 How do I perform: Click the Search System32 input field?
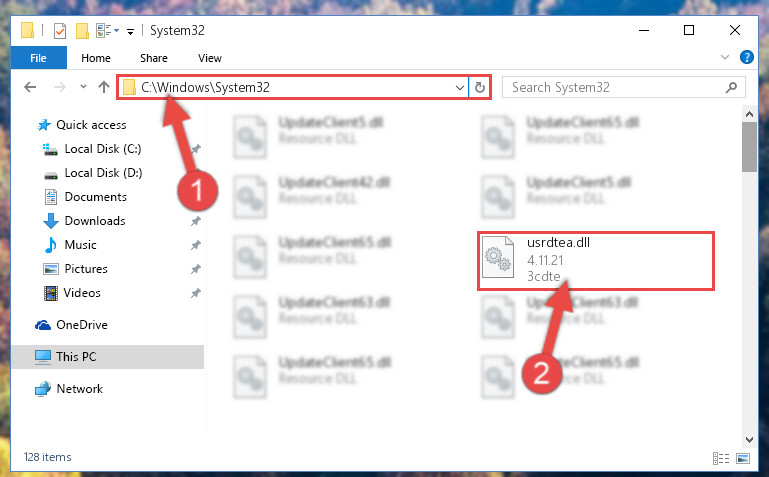(615, 87)
